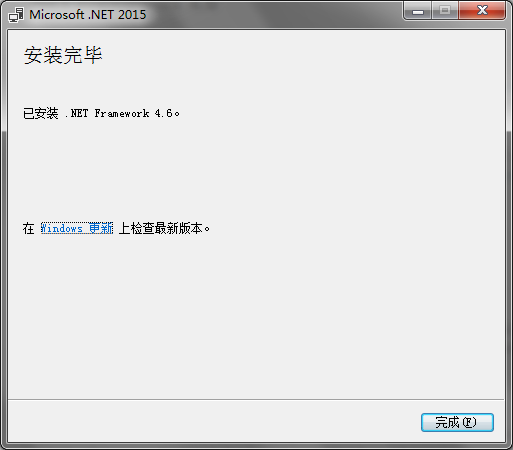Screen dimensions: 513x450
Task: Click the 完成(F) finish button
Action: click(457, 422)
